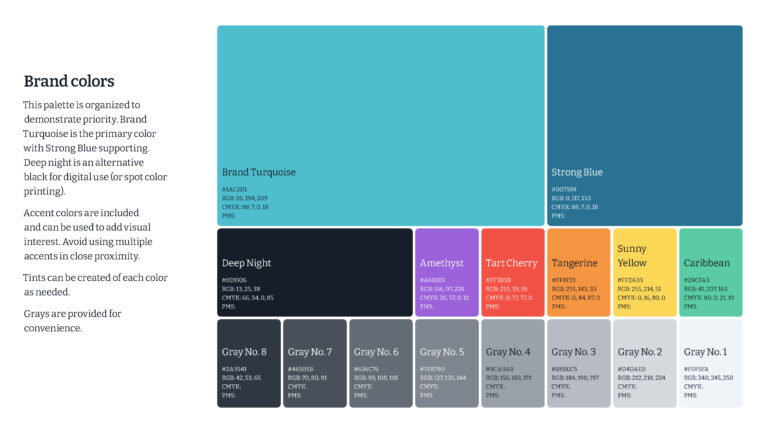Select the Gray No. 7 swatch

point(315,363)
